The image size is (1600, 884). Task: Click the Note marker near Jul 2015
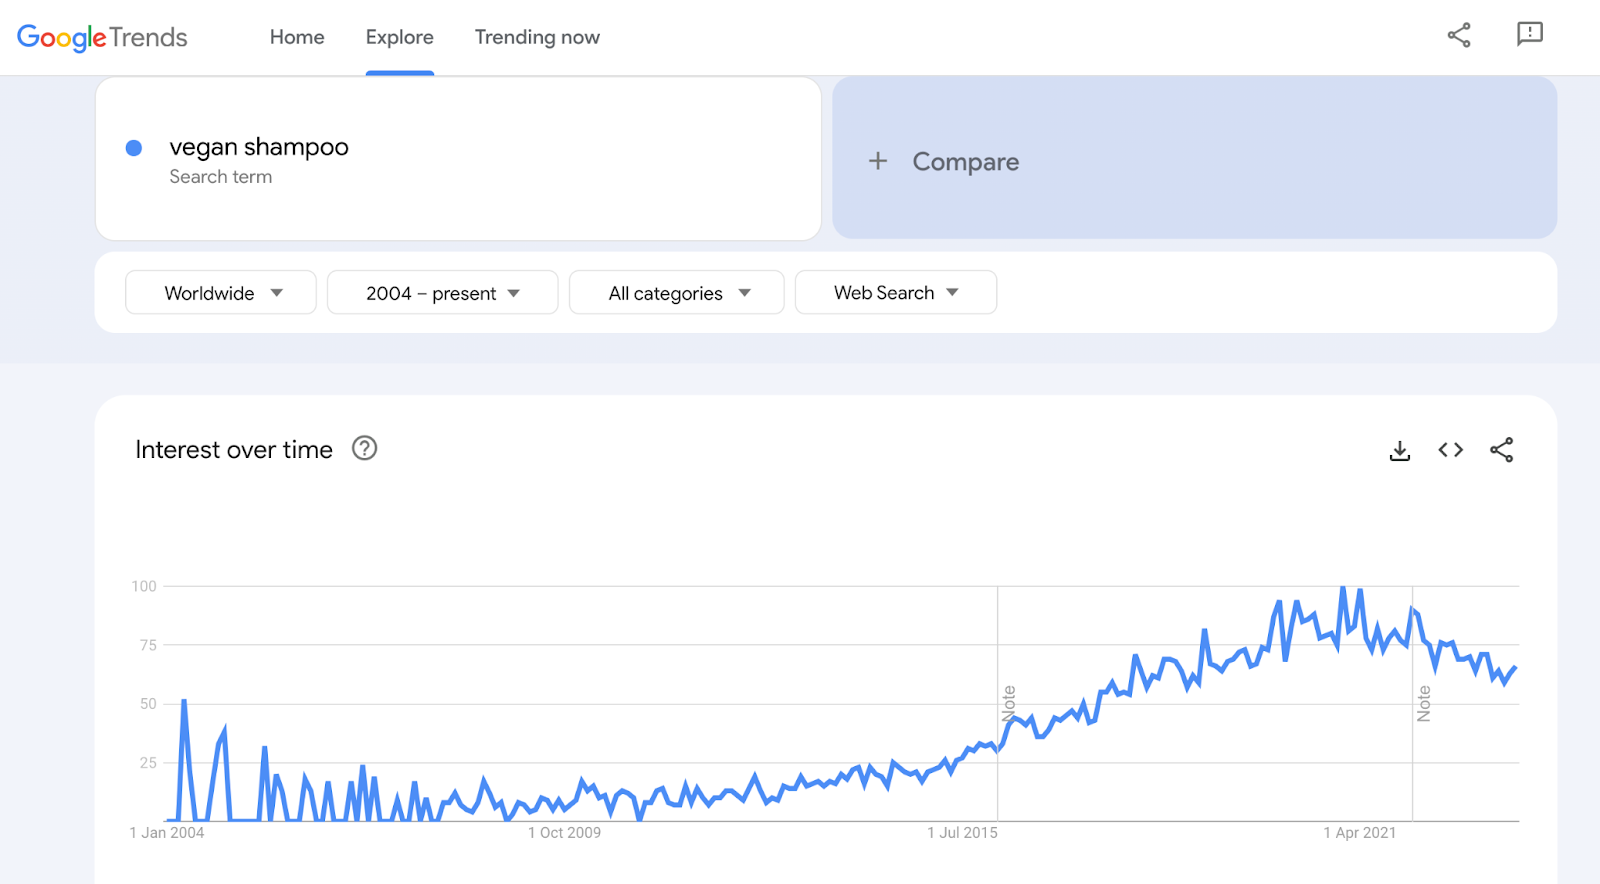point(1009,703)
